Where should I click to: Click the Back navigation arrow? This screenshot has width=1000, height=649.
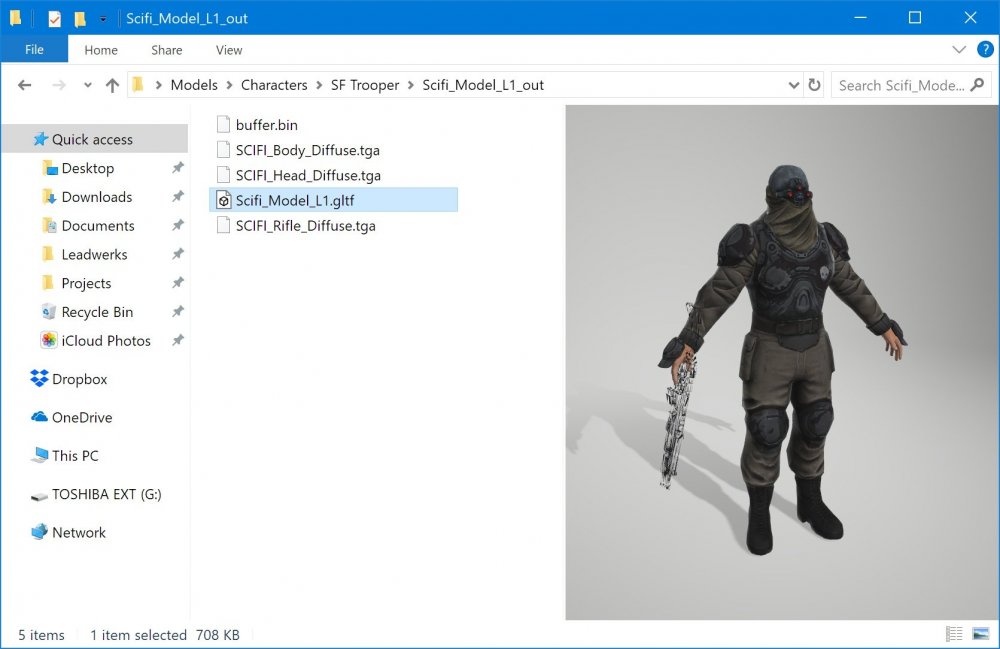coord(24,85)
